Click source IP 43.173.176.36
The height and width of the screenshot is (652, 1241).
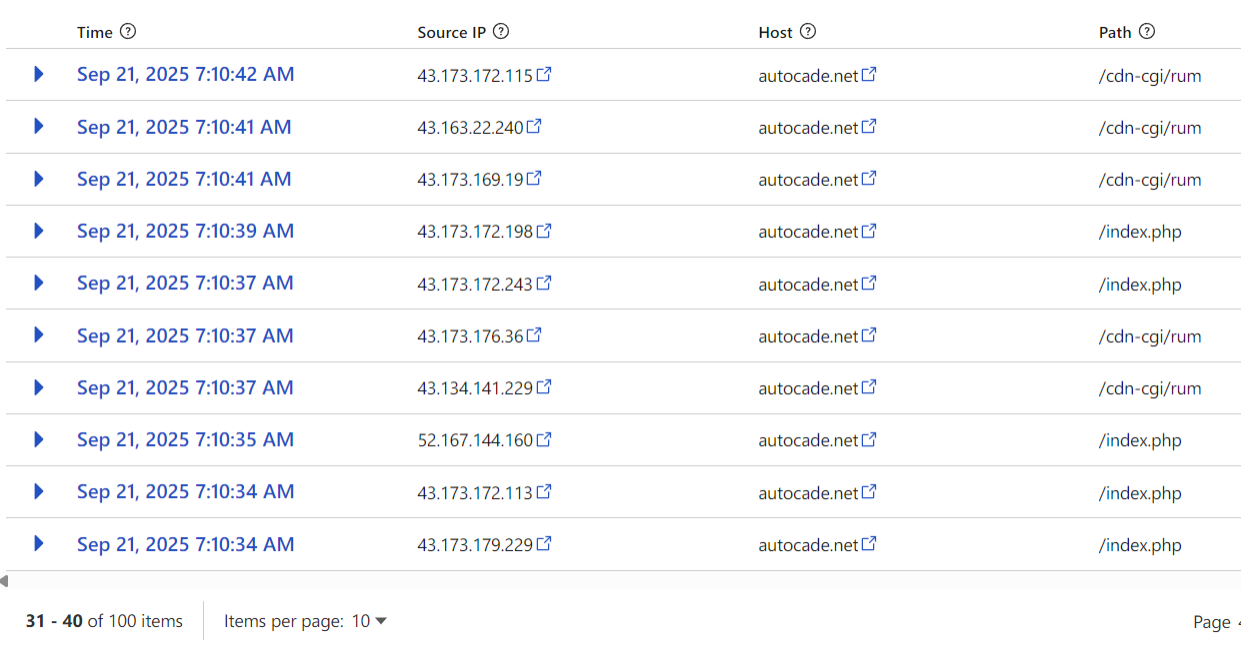coord(470,336)
